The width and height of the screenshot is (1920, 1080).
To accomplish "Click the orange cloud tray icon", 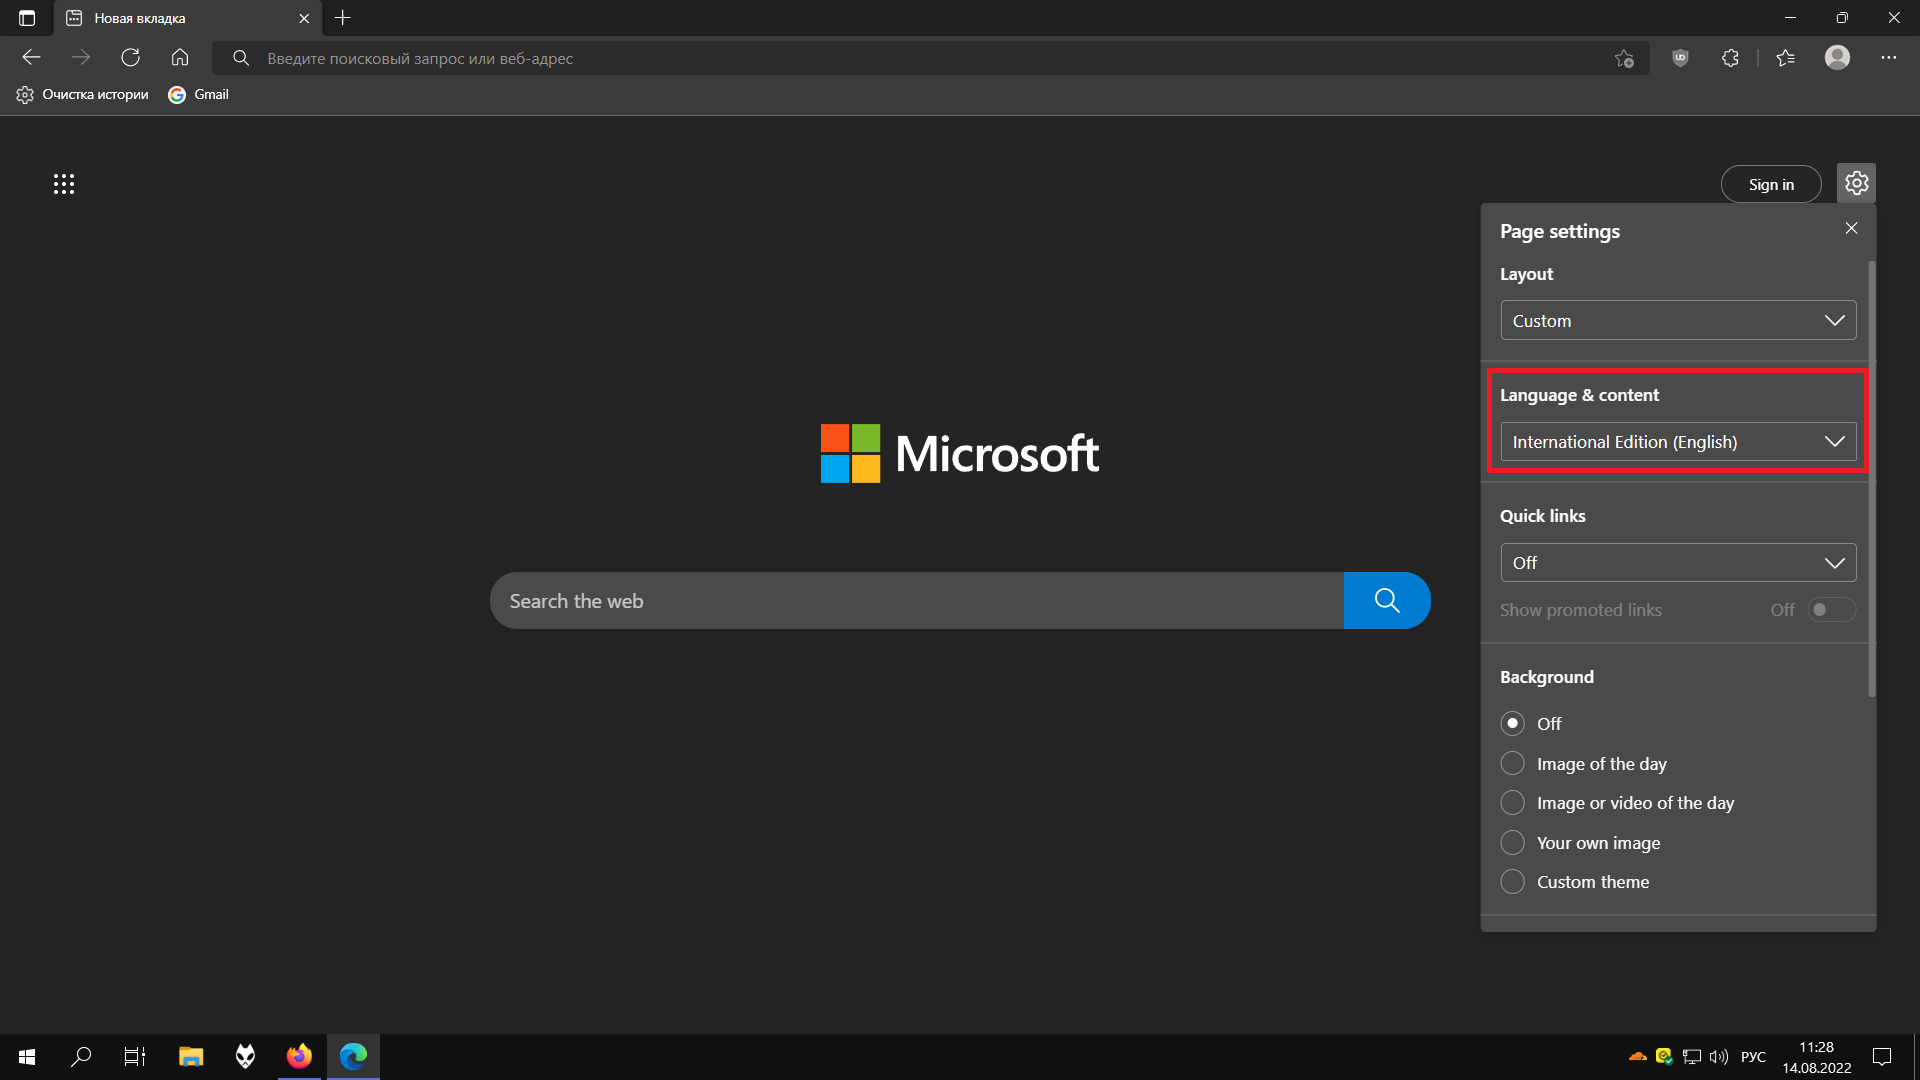I will click(1638, 1057).
